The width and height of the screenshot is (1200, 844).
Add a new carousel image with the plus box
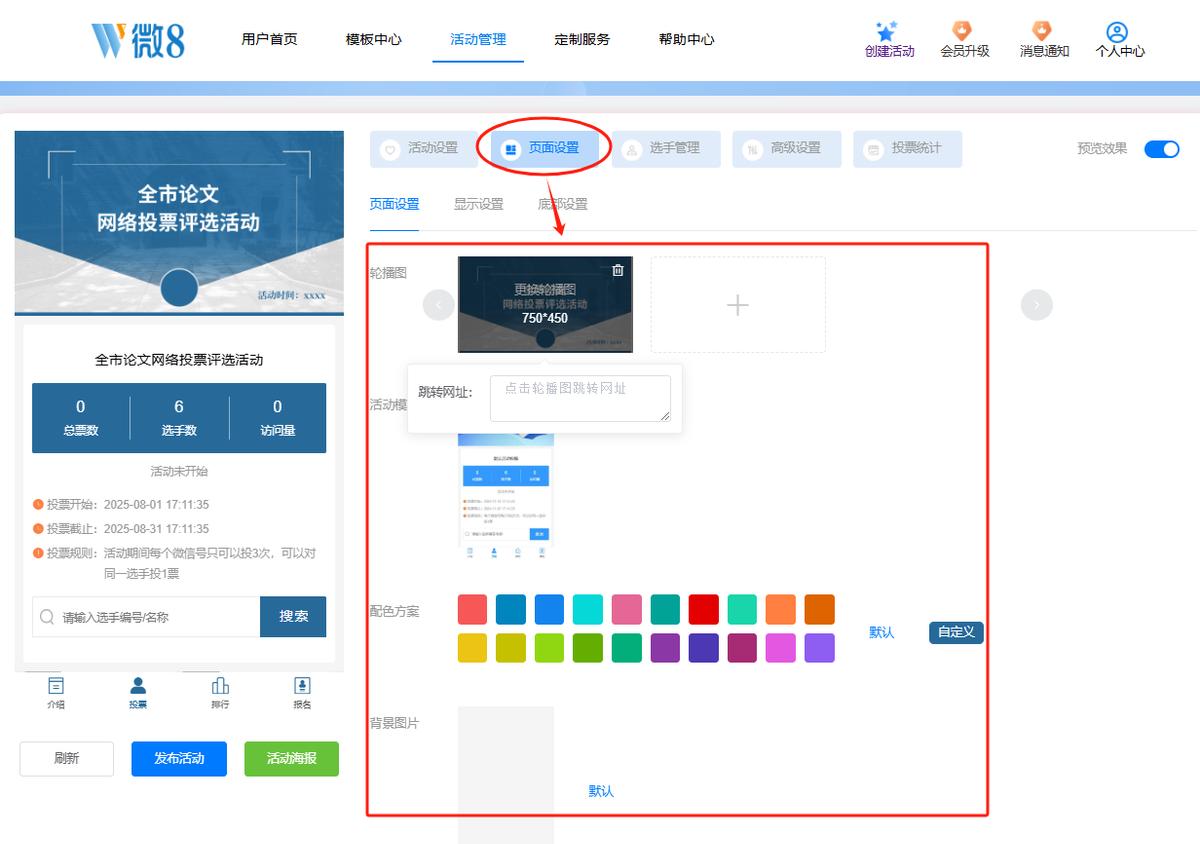(x=738, y=305)
